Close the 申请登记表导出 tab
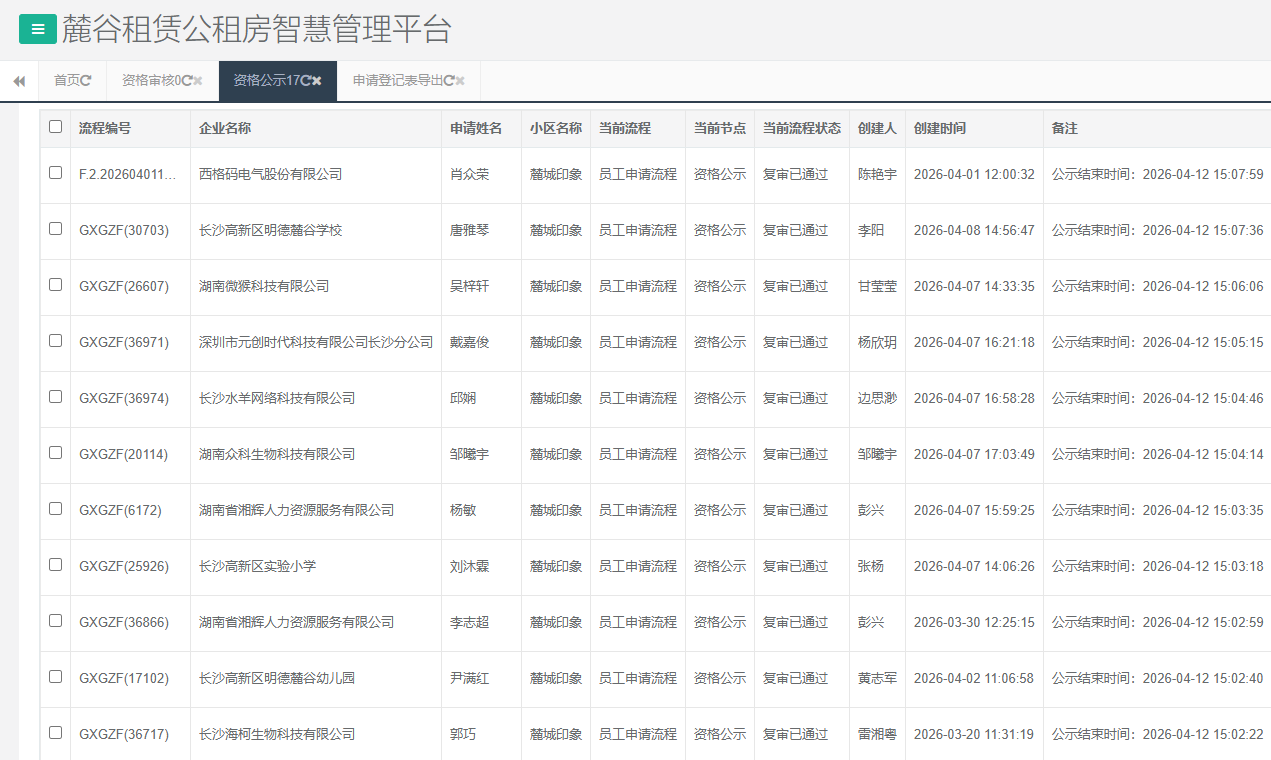The image size is (1271, 760). pos(460,81)
